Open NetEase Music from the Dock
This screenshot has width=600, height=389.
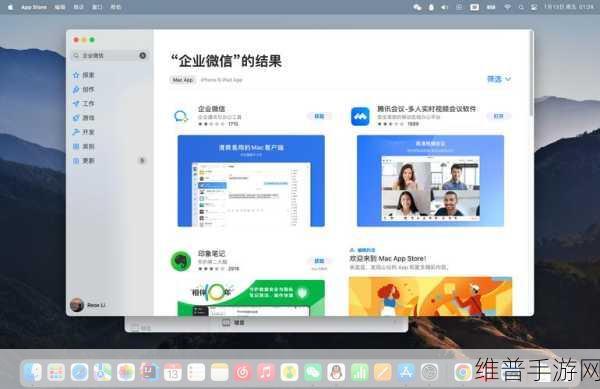pyautogui.click(x=243, y=372)
